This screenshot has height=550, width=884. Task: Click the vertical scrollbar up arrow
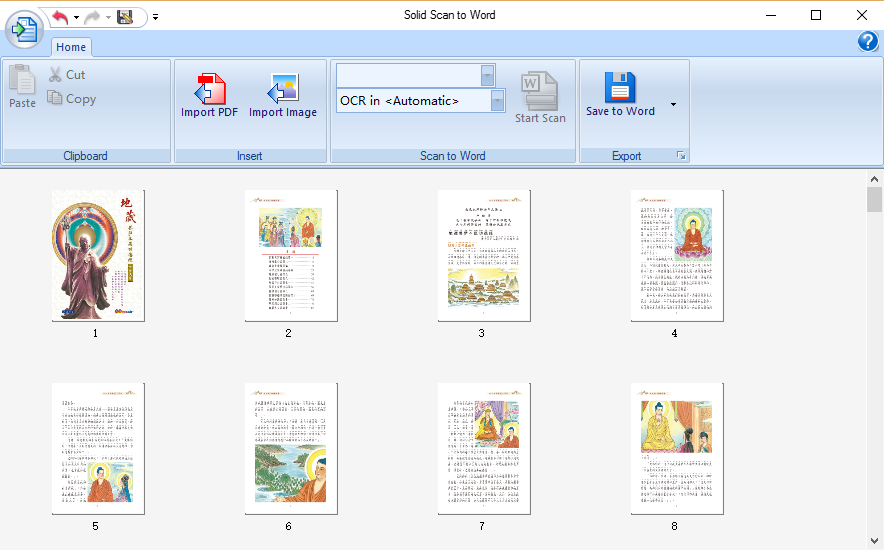[x=875, y=177]
